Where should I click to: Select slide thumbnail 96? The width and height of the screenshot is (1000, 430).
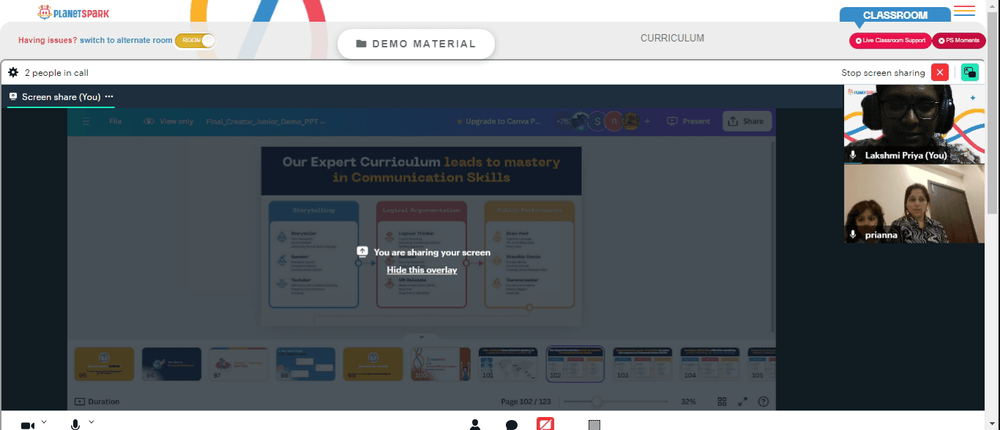tap(172, 364)
